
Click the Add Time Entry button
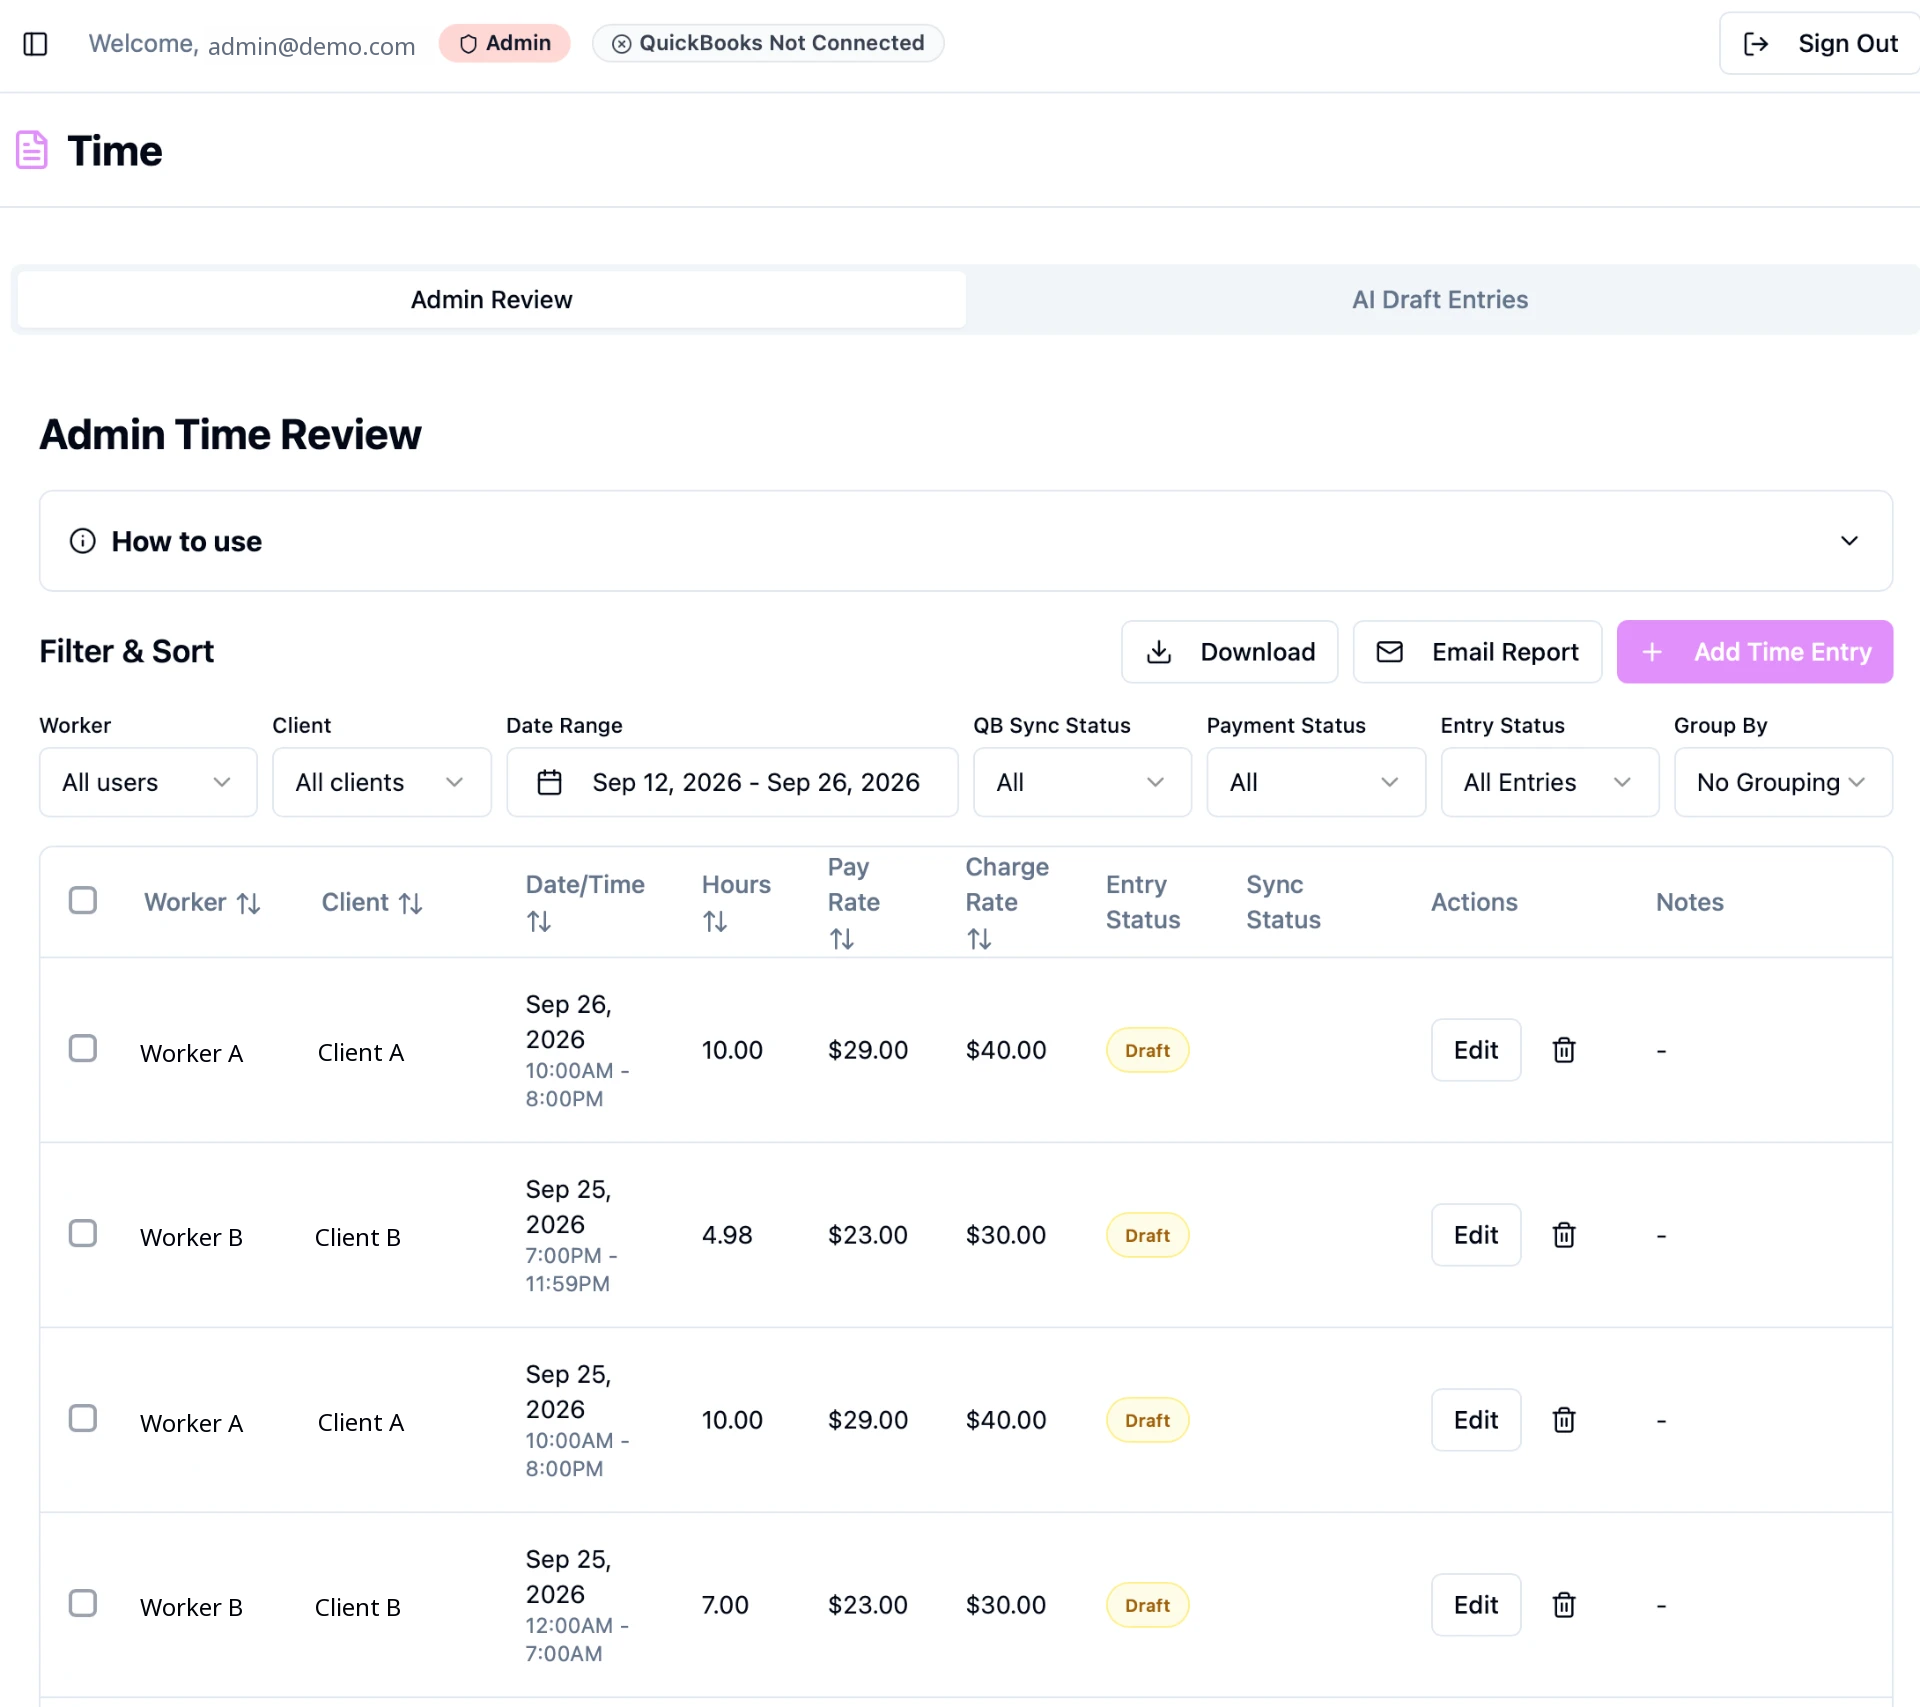pos(1754,652)
